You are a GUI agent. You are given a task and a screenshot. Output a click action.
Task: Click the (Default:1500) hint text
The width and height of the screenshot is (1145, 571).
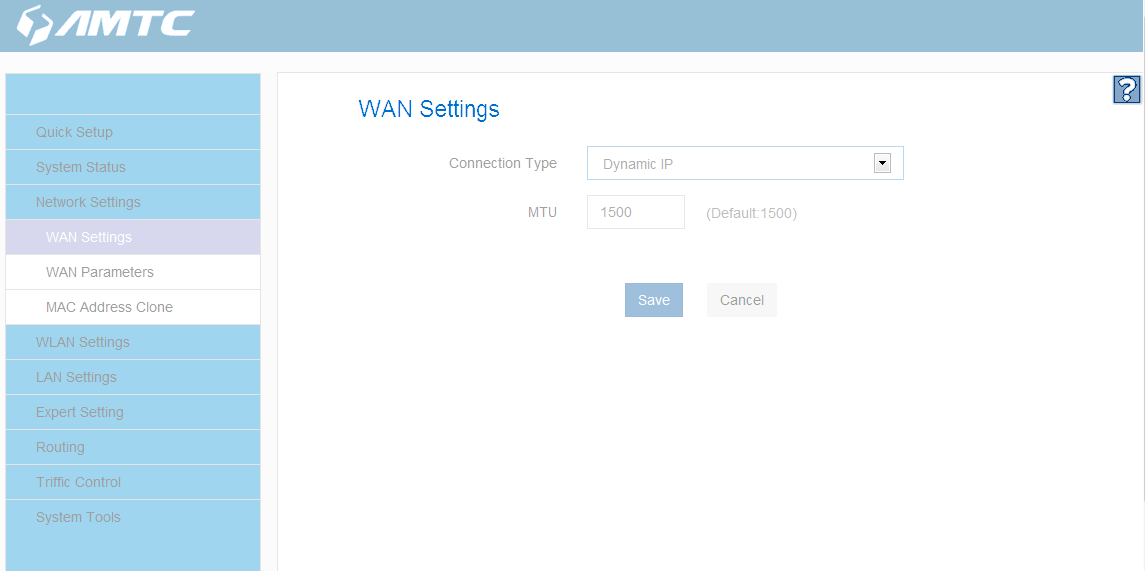coord(751,215)
